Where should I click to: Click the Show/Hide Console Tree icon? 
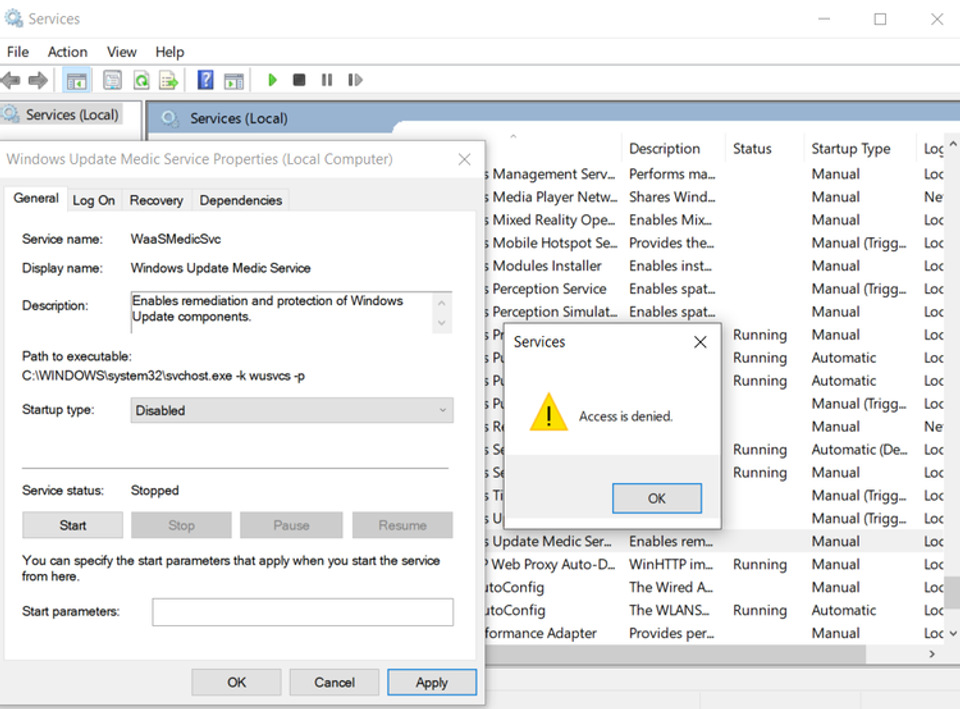77,80
